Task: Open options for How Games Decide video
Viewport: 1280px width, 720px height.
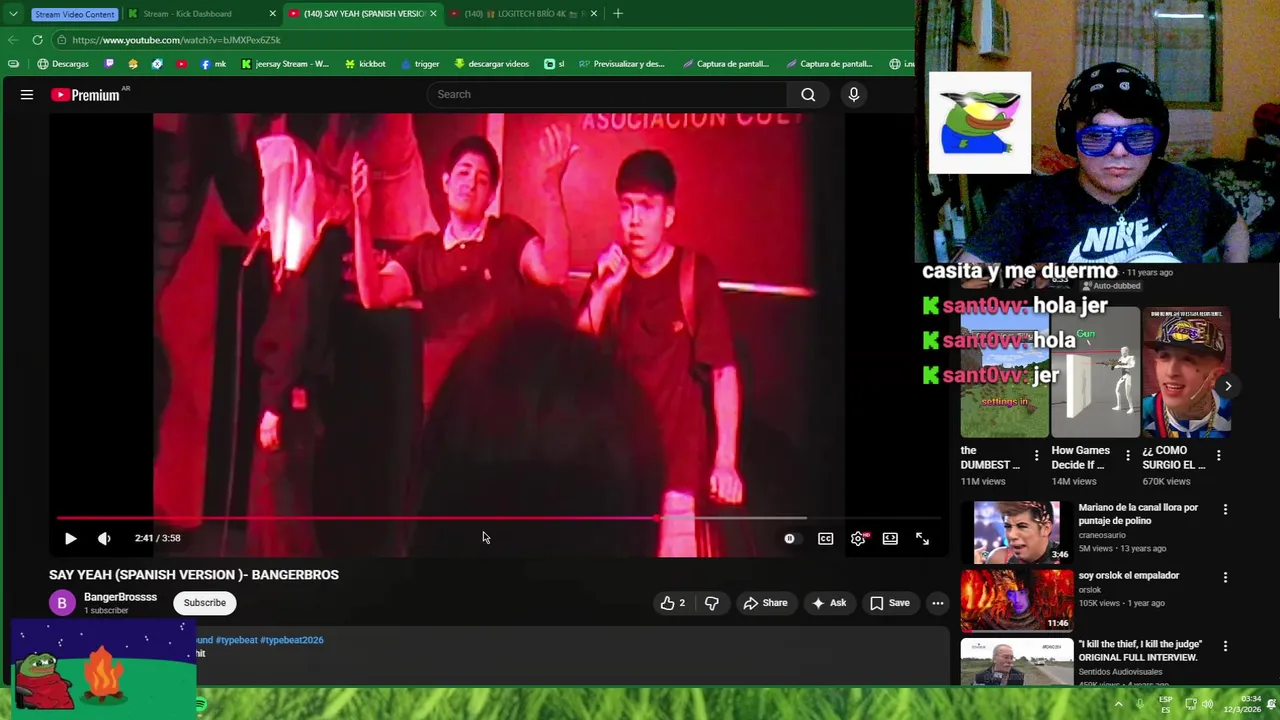Action: (x=1128, y=456)
